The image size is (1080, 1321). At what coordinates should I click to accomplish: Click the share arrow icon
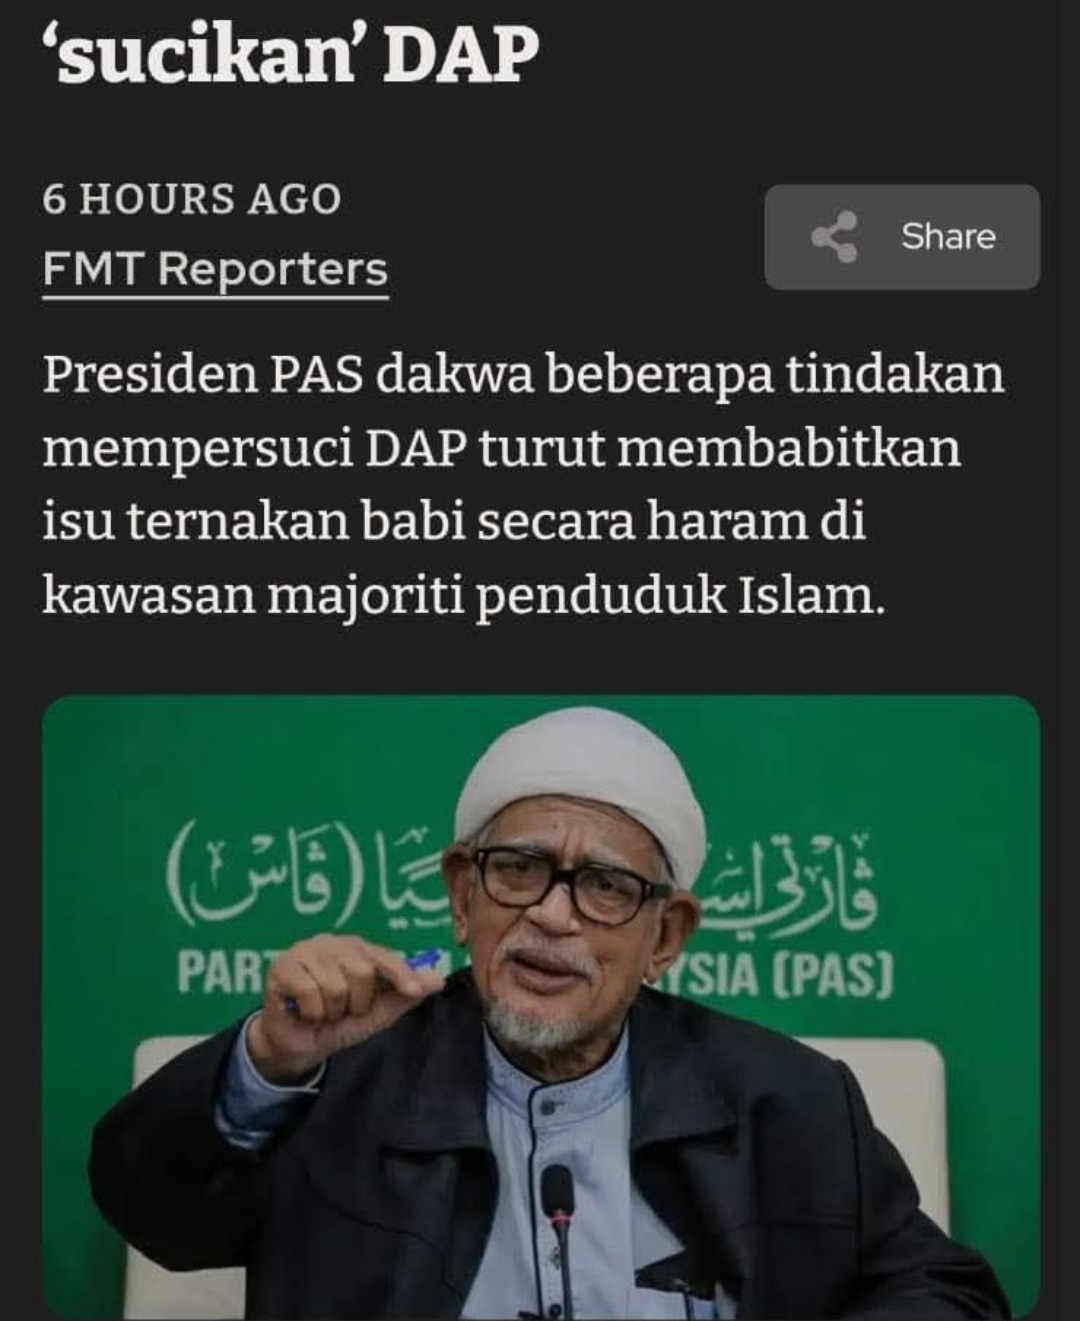(x=835, y=237)
